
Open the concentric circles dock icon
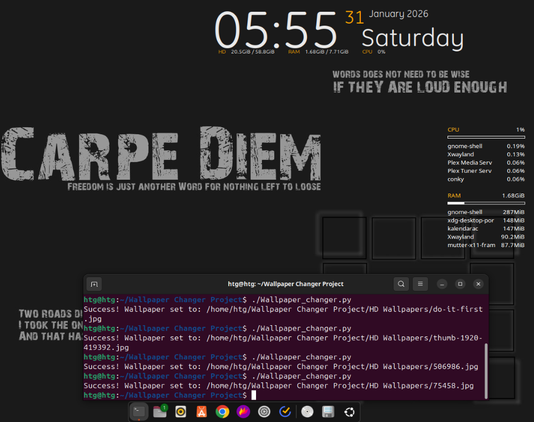pyautogui.click(x=264, y=412)
